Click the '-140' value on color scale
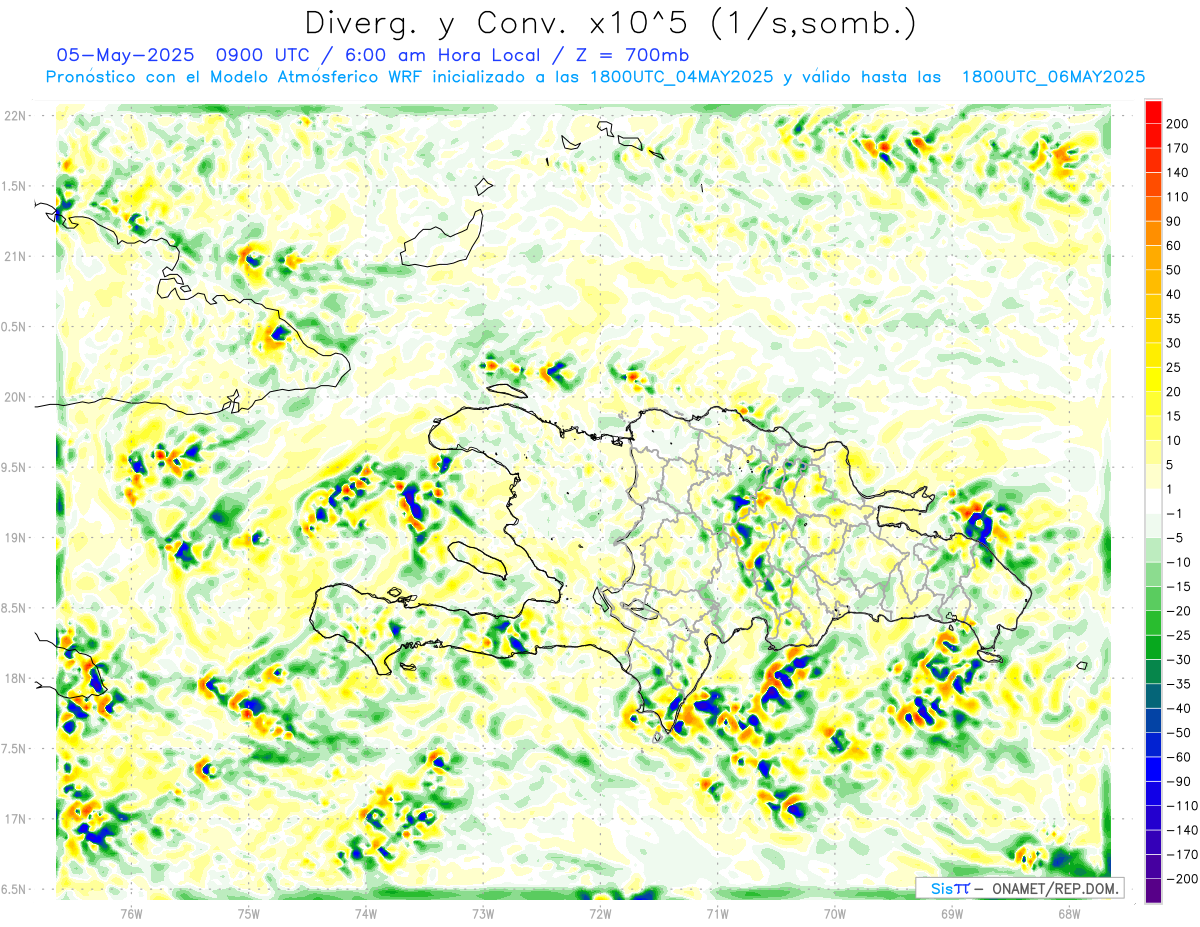 coord(1183,830)
